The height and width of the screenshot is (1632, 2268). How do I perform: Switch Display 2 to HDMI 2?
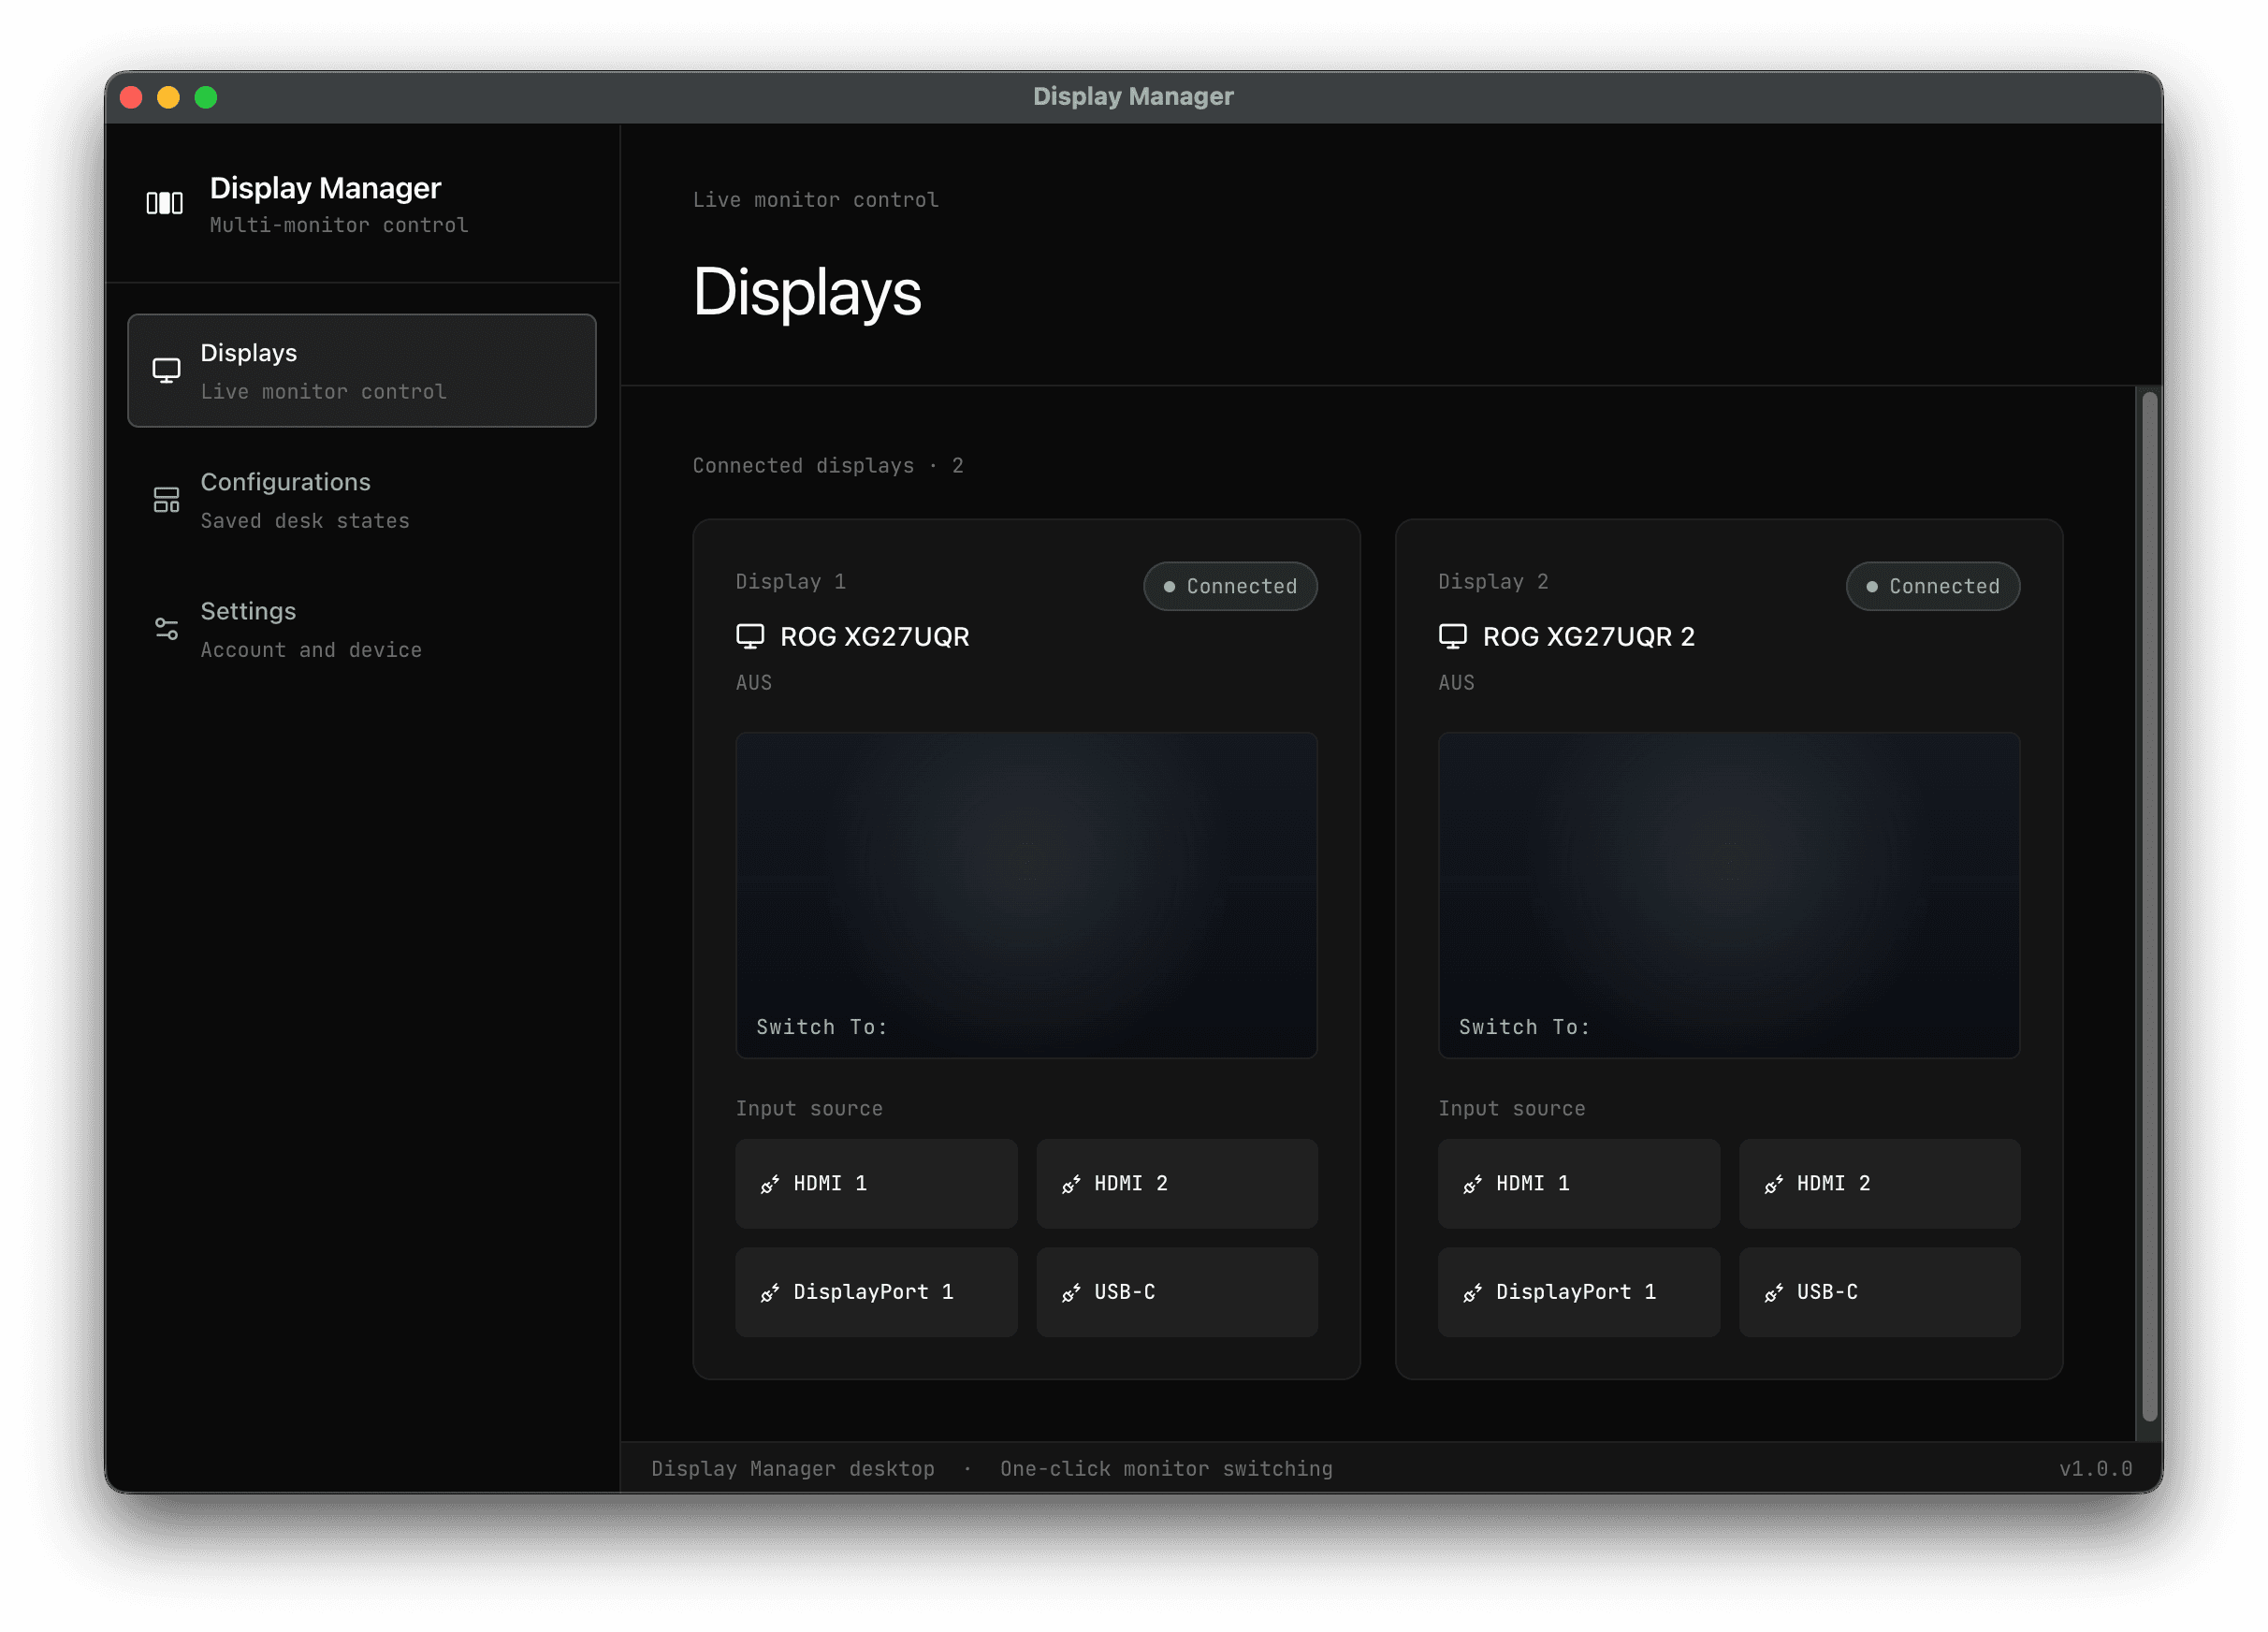click(x=1880, y=1184)
